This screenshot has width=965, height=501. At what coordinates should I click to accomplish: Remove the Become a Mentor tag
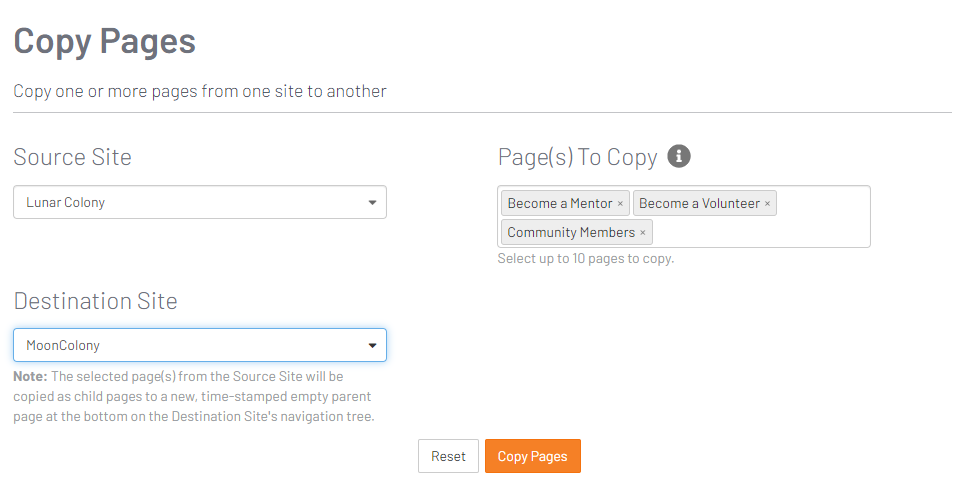(620, 204)
